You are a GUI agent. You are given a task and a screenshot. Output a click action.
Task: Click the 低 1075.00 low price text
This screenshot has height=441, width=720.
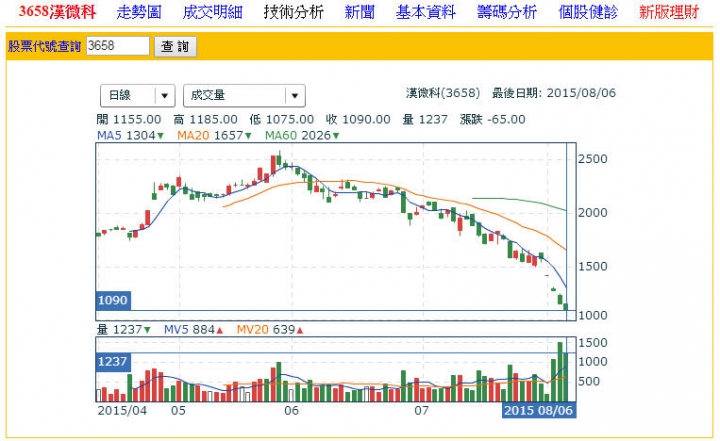click(282, 120)
